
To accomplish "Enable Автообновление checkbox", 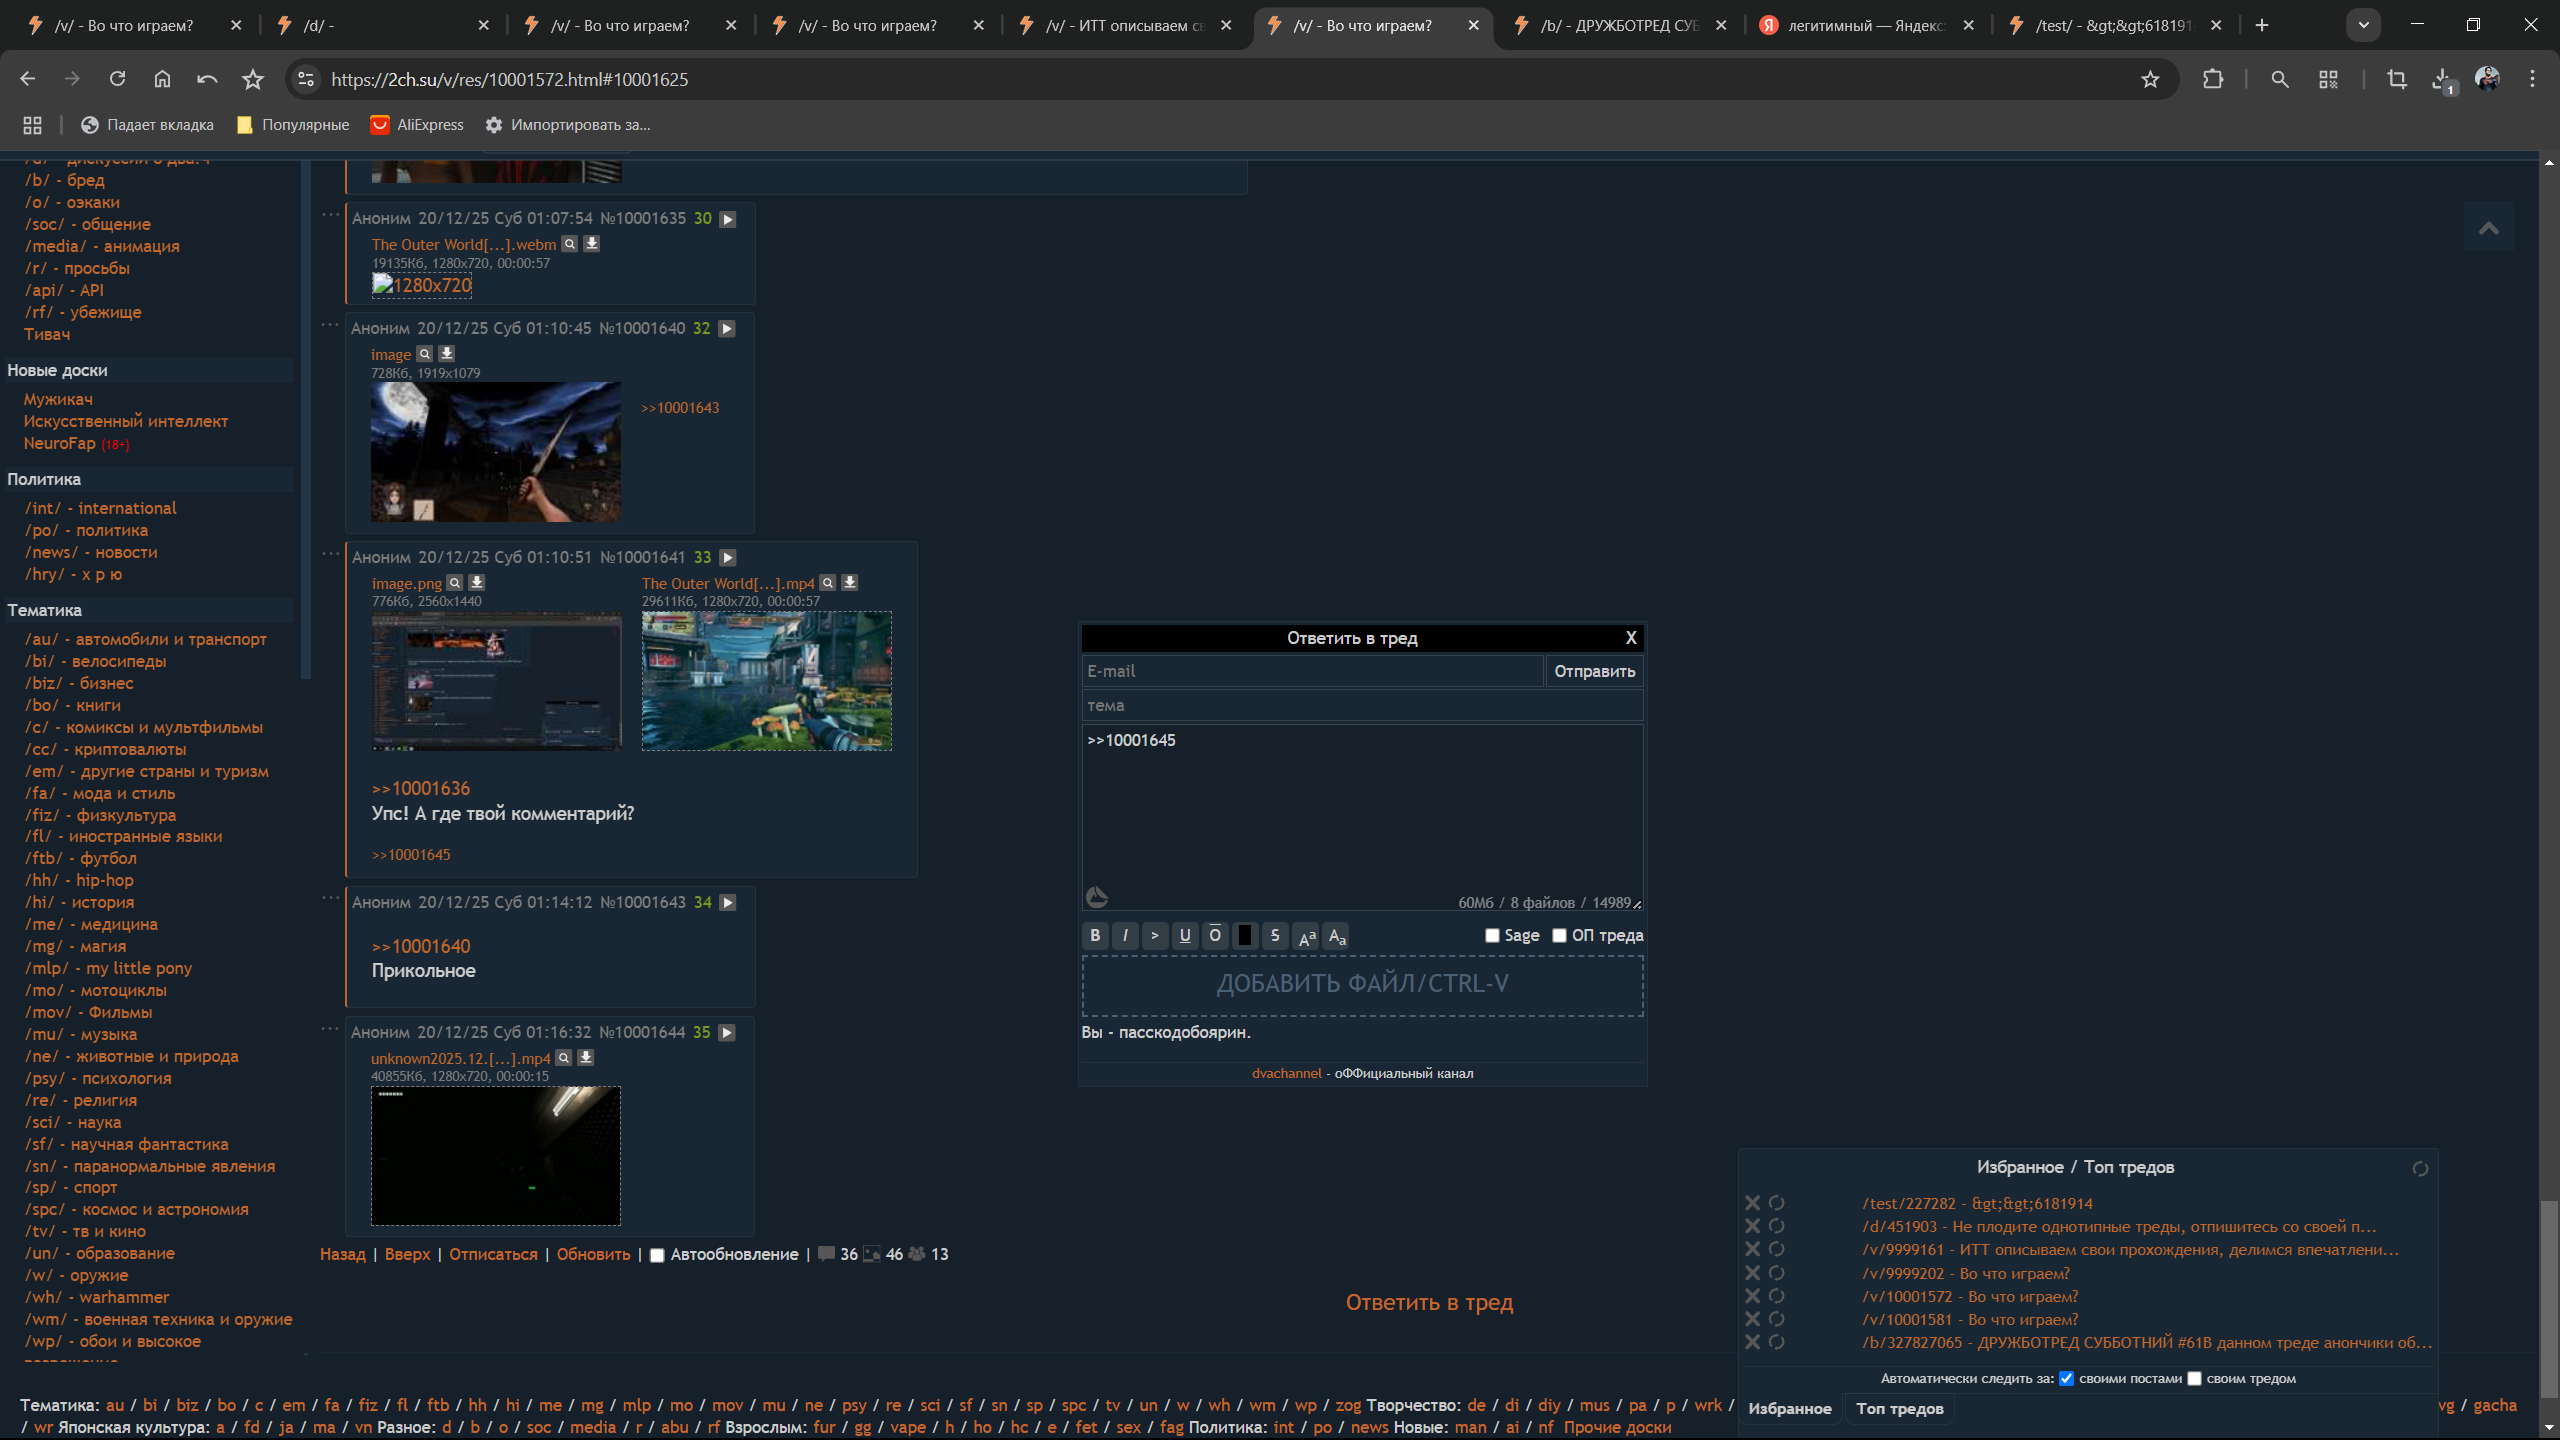I will click(x=657, y=1255).
